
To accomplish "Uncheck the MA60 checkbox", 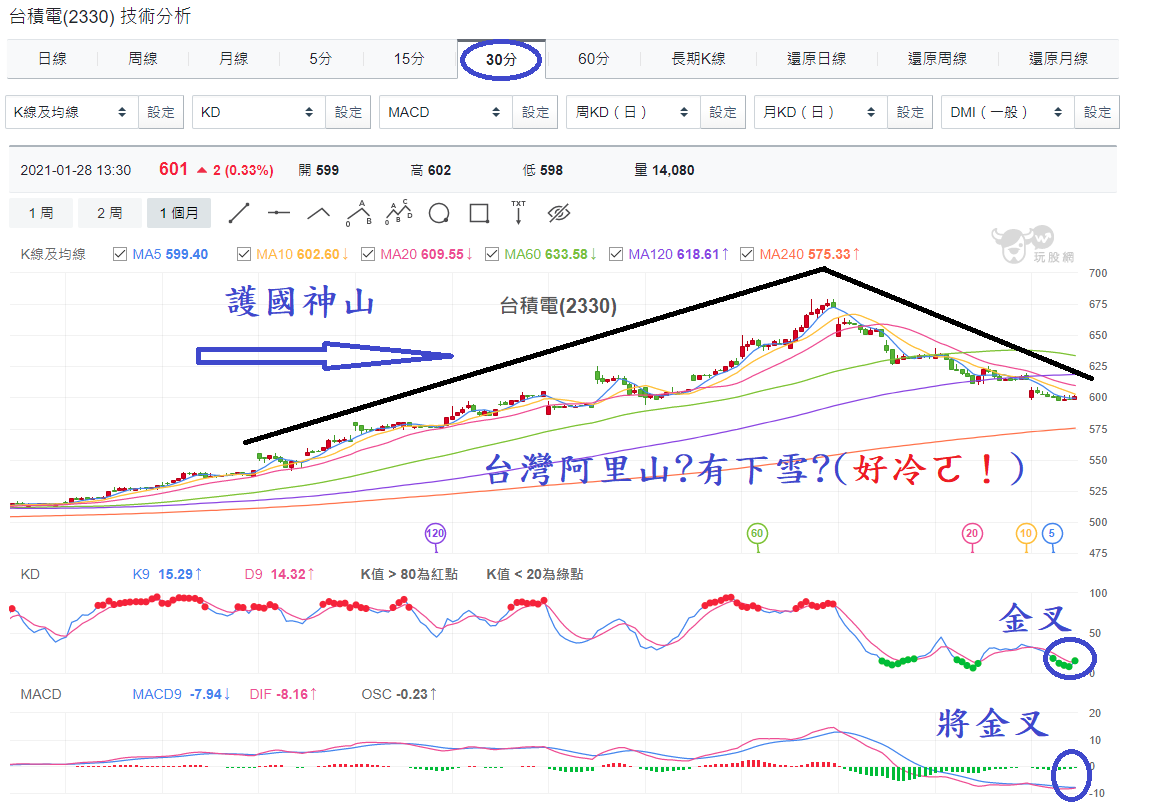I will pyautogui.click(x=491, y=254).
